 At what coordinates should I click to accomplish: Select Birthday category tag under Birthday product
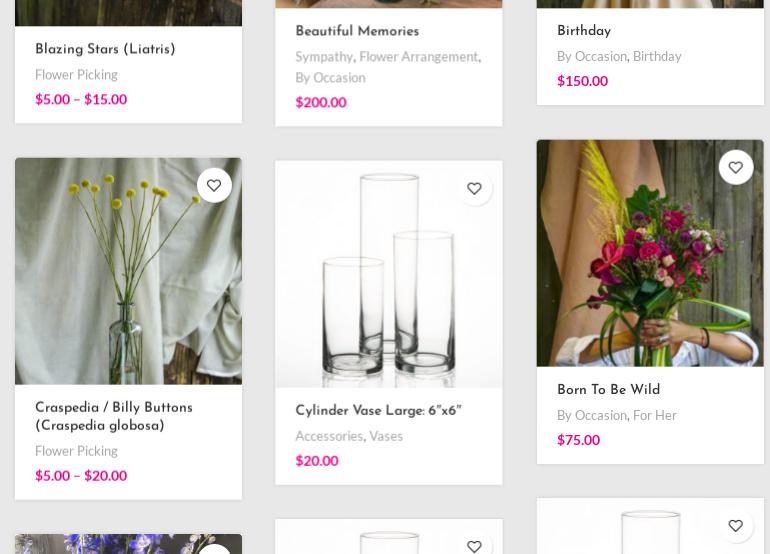coord(657,57)
